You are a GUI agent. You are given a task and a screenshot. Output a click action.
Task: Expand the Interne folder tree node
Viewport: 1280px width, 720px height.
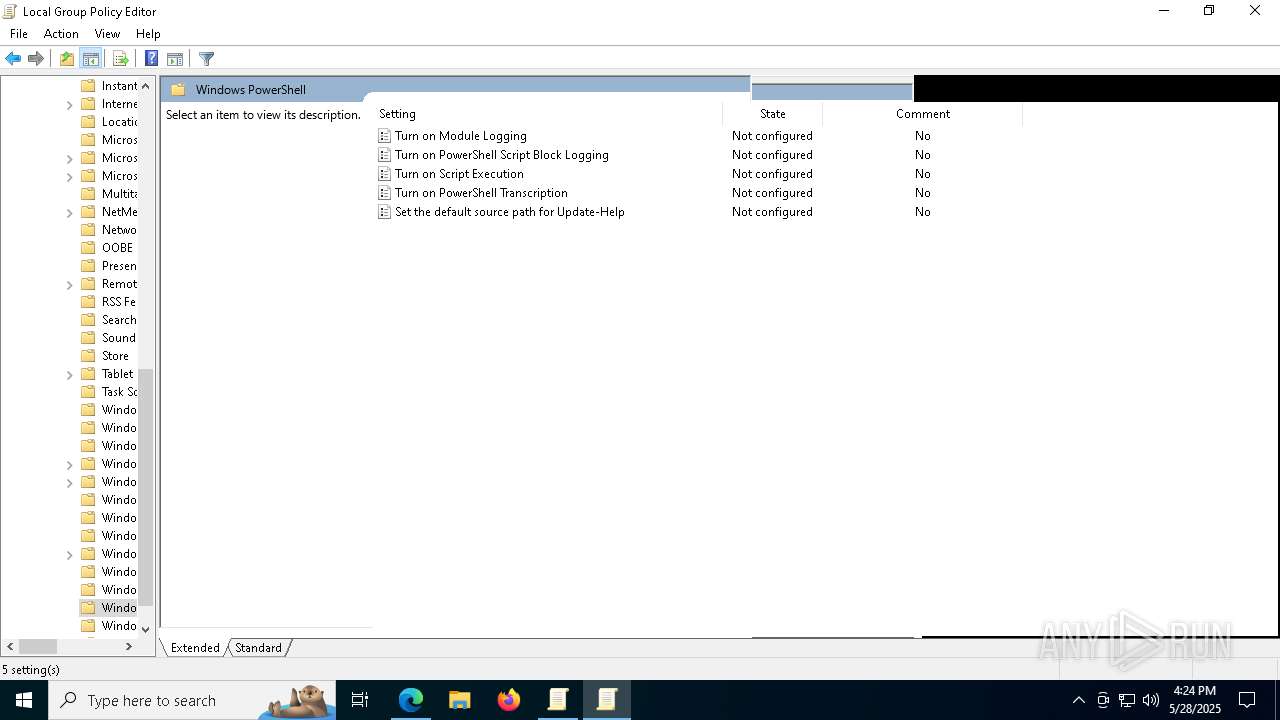tap(69, 104)
